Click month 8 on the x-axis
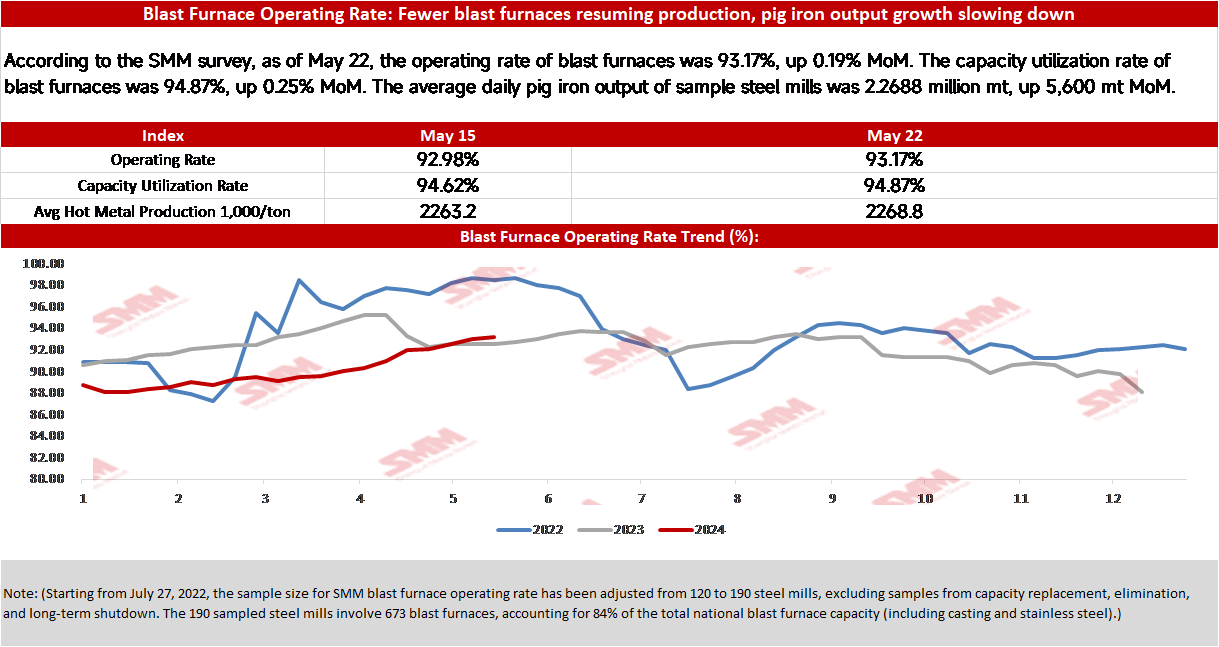 736,497
